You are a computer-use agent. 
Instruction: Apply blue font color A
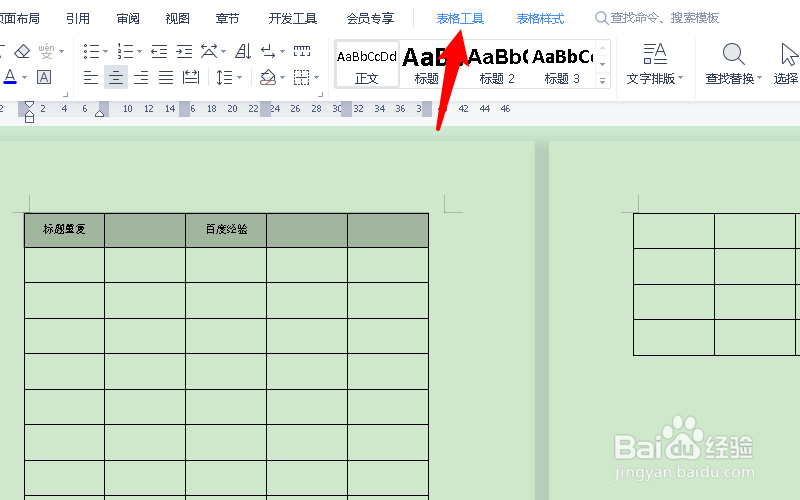coord(10,77)
